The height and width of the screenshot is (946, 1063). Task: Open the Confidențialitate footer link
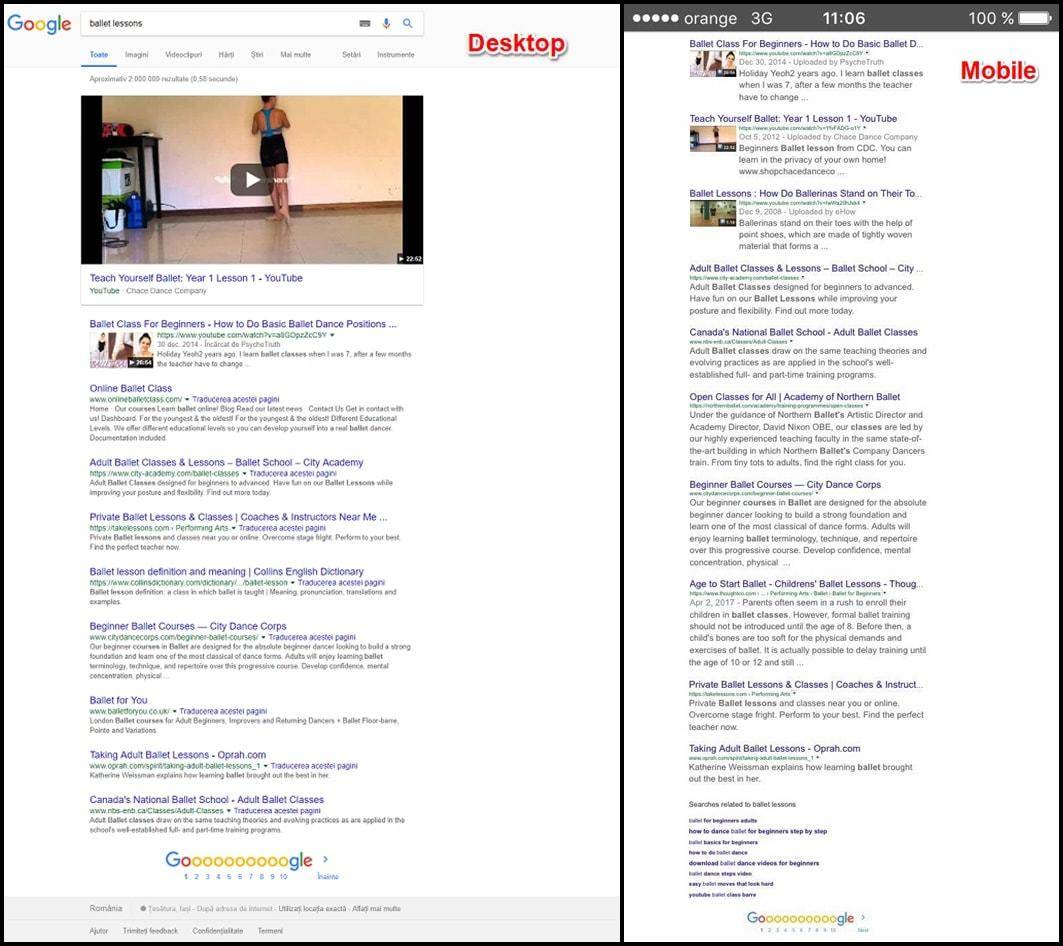tap(218, 930)
